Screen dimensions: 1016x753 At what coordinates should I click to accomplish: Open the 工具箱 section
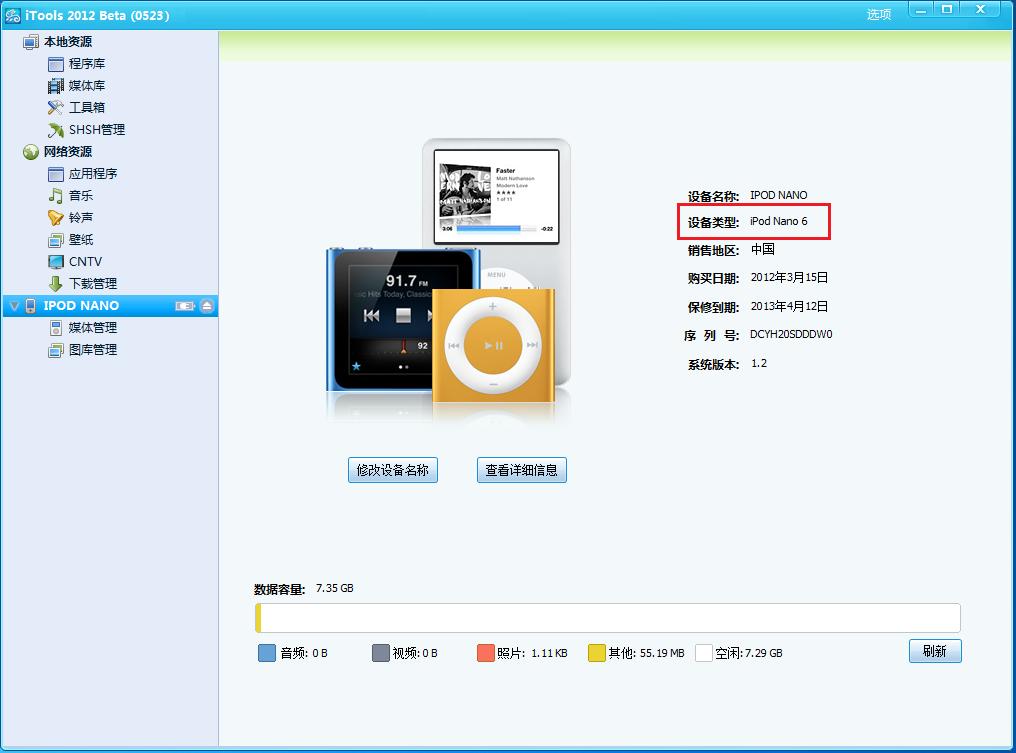pyautogui.click(x=87, y=108)
